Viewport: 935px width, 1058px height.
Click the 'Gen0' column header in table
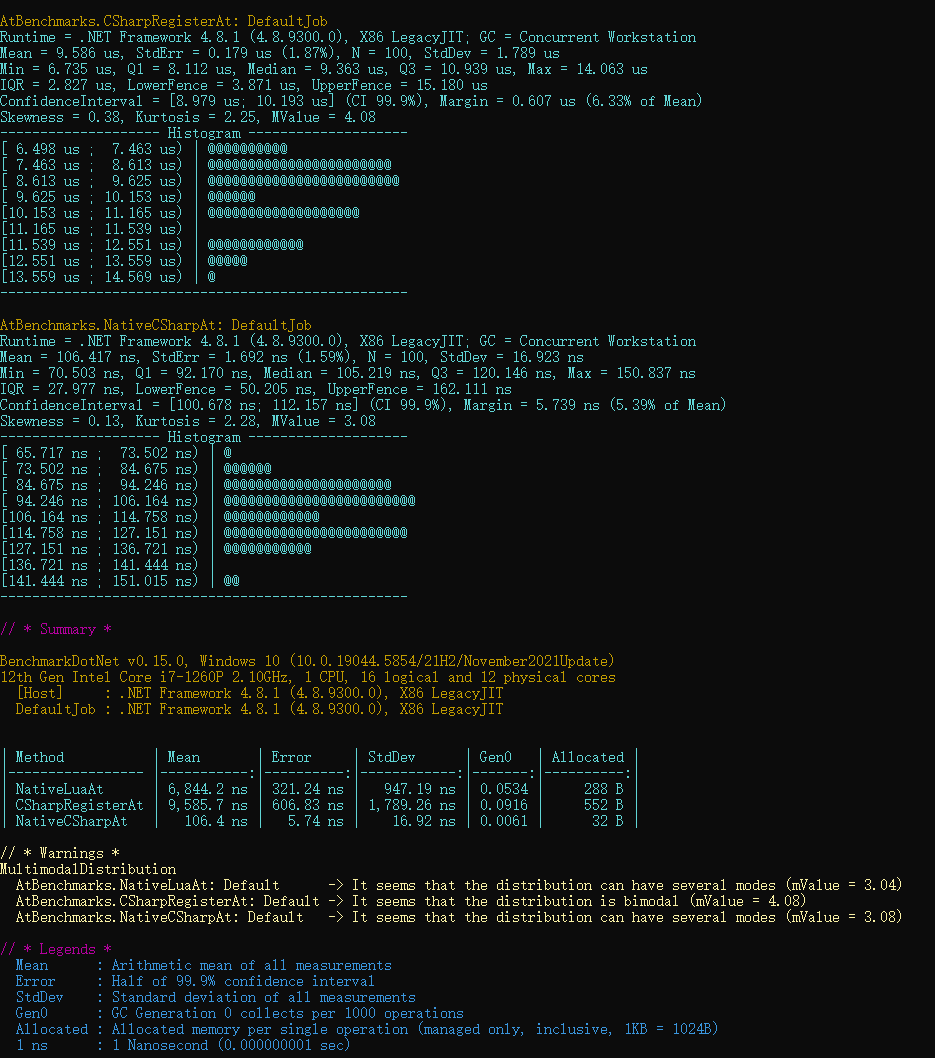[x=496, y=758]
